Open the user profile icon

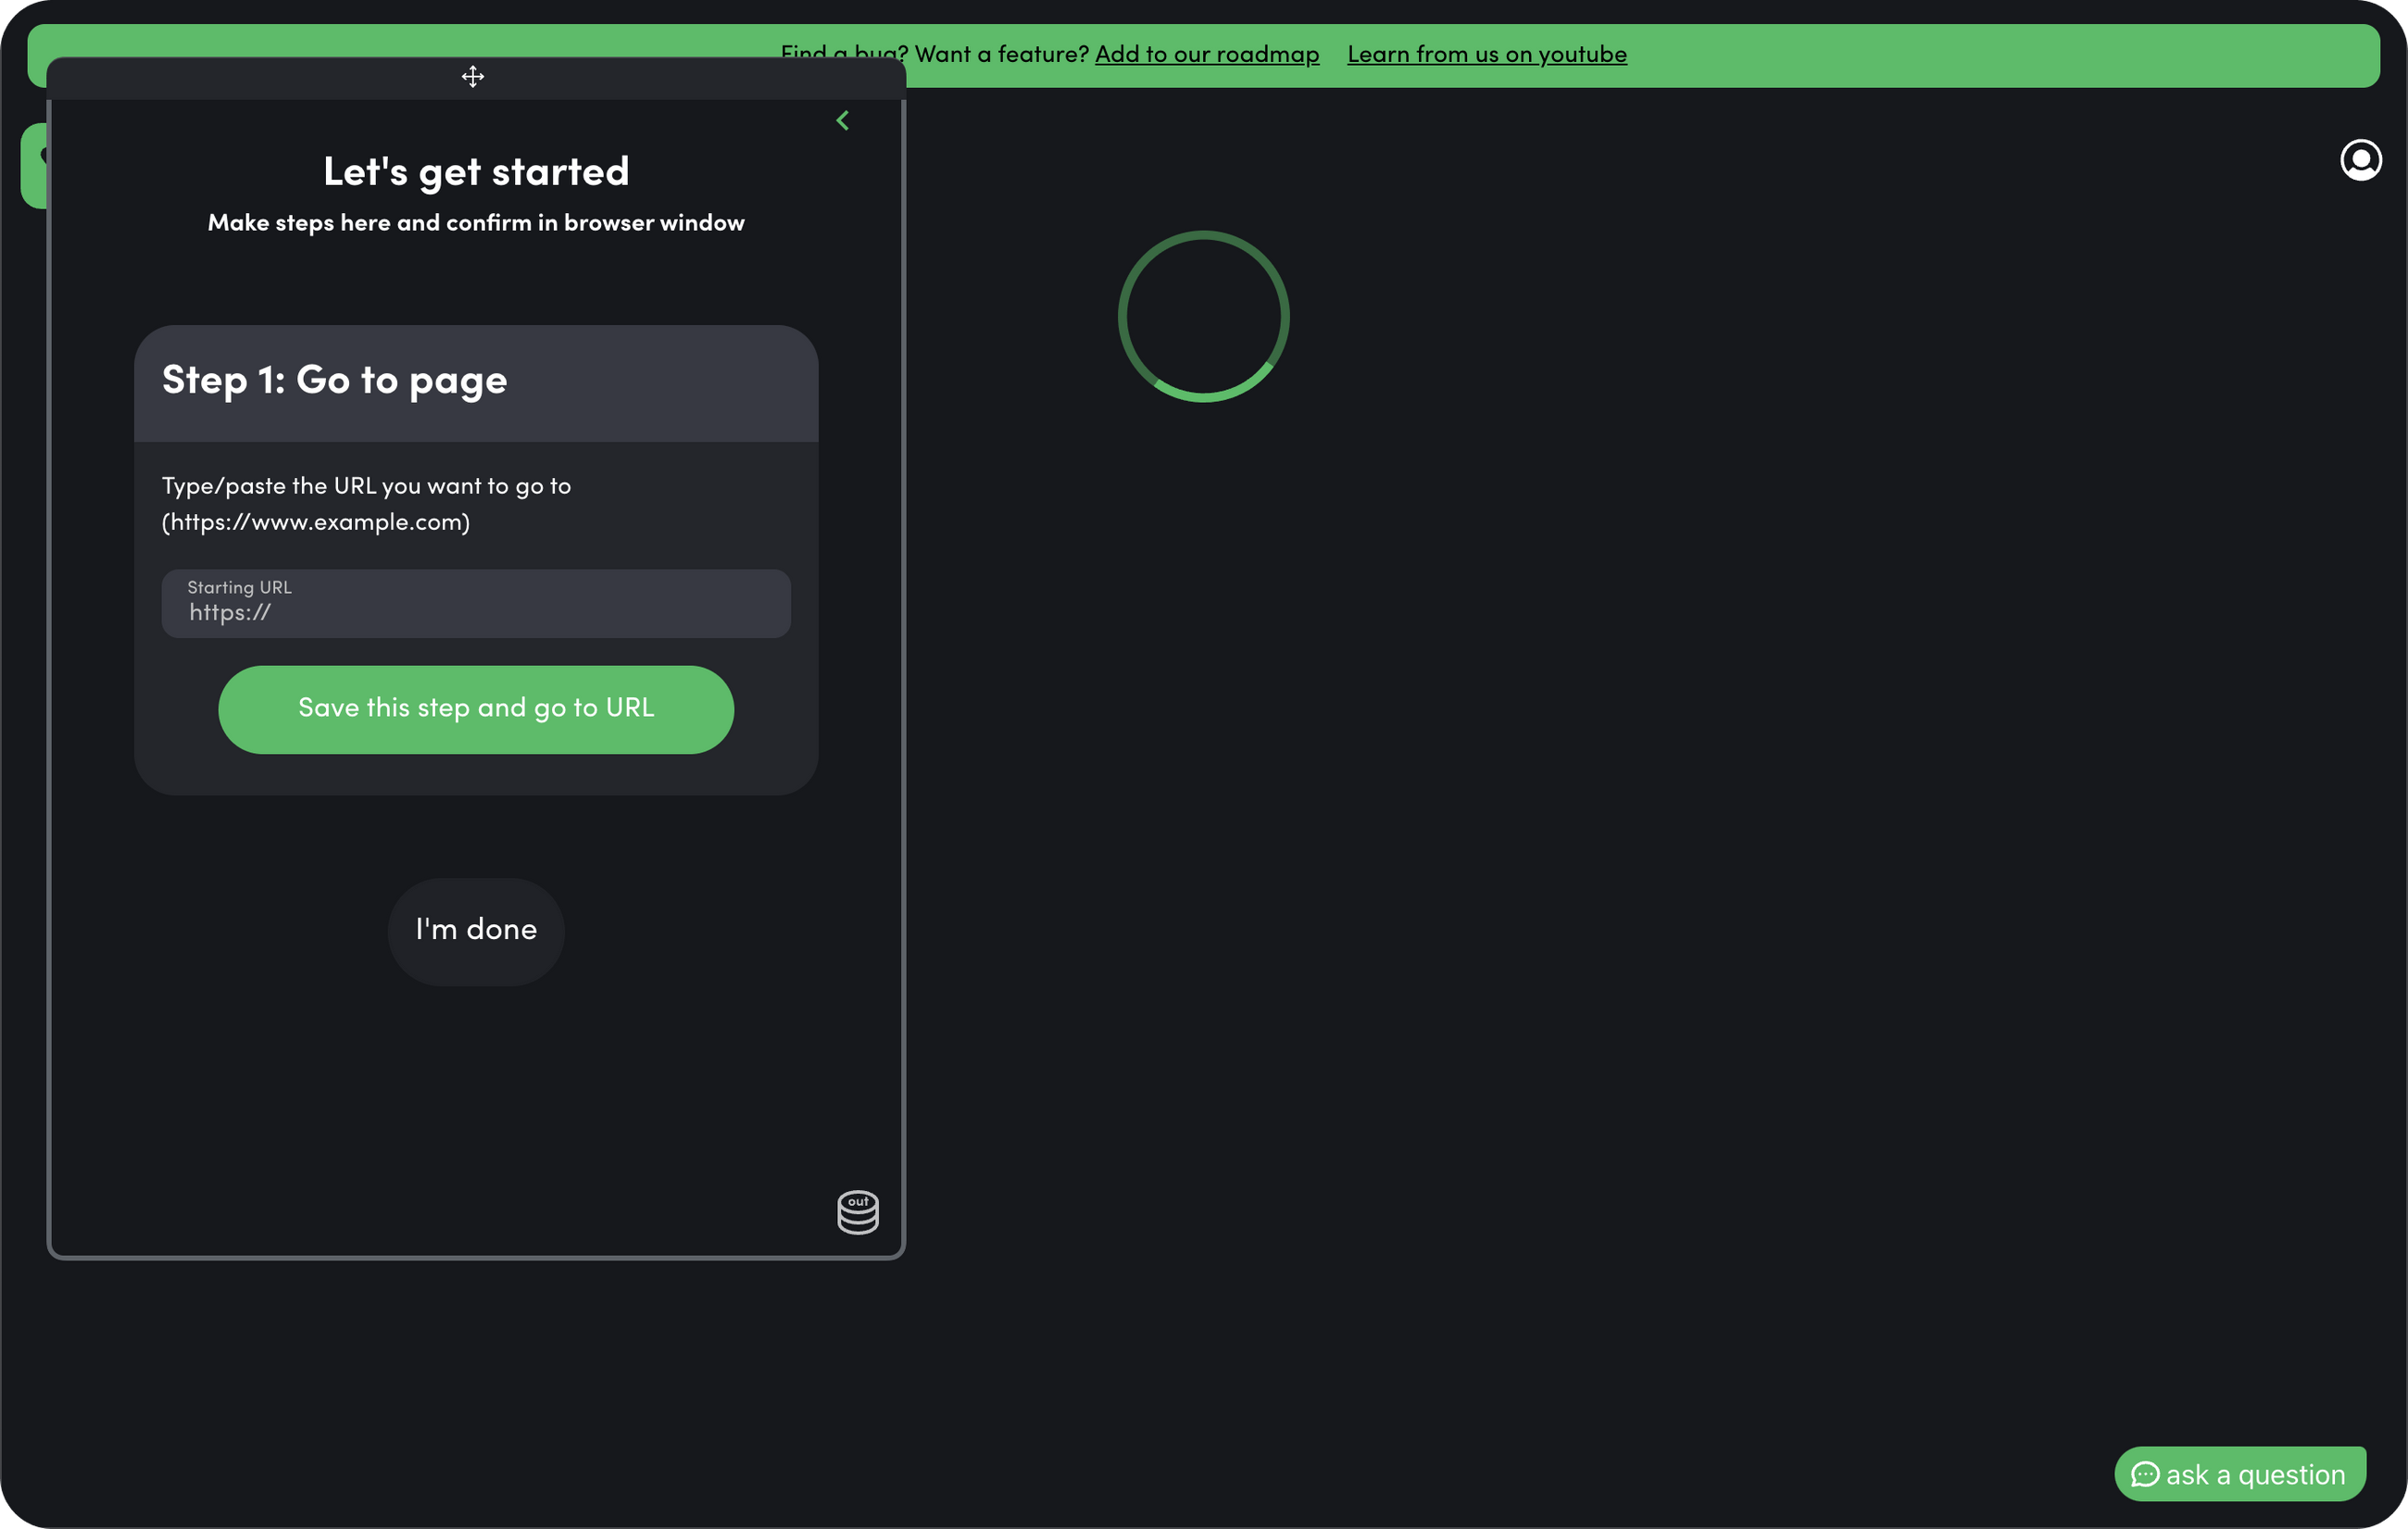tap(2360, 160)
